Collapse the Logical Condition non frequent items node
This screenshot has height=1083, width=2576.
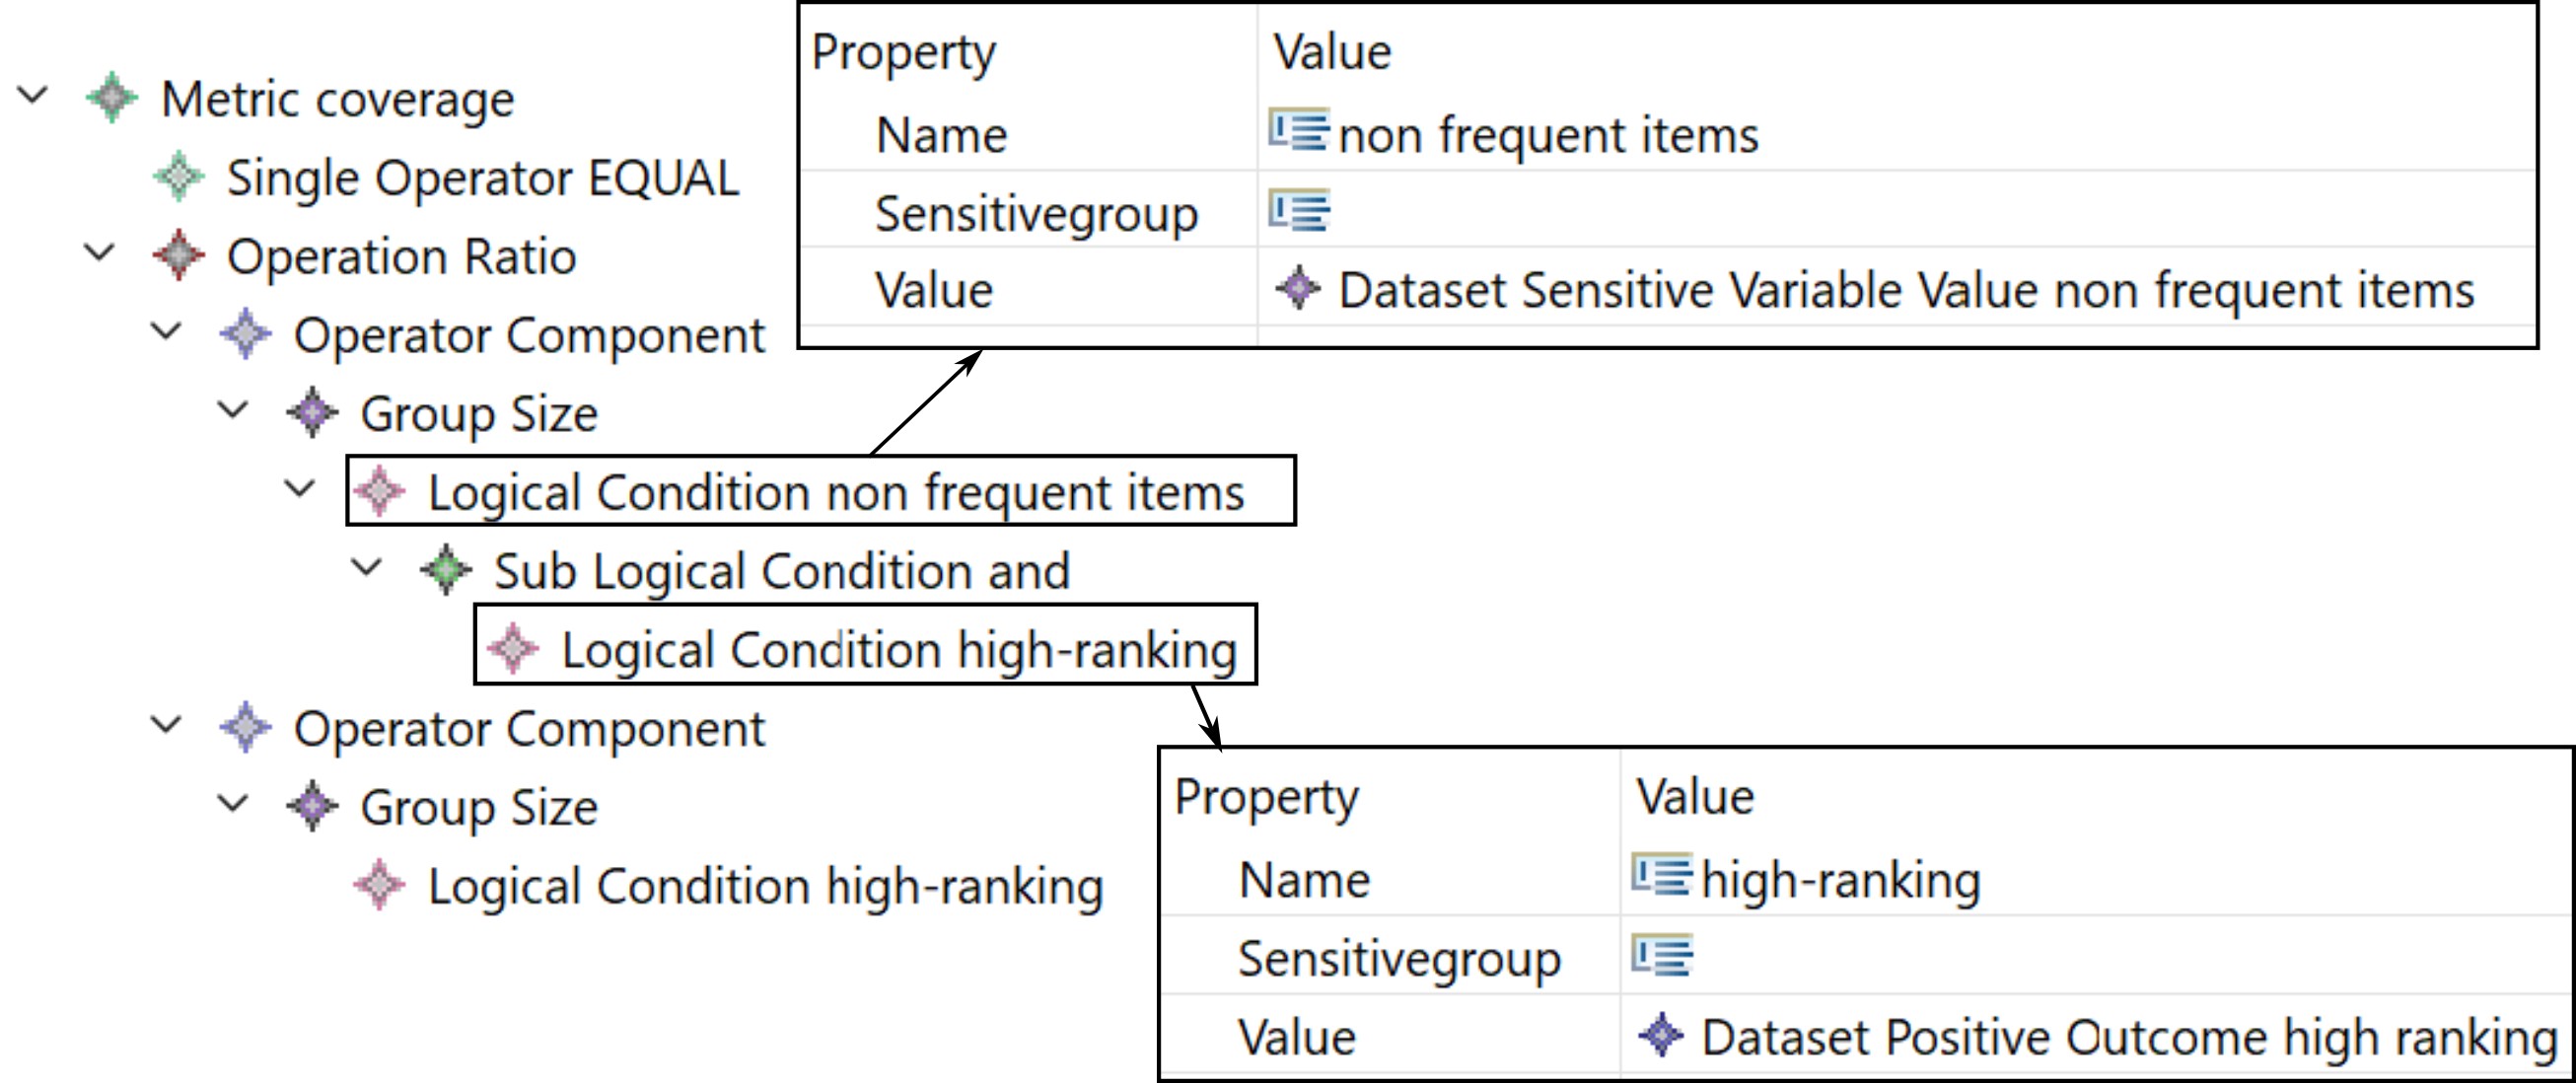300,489
